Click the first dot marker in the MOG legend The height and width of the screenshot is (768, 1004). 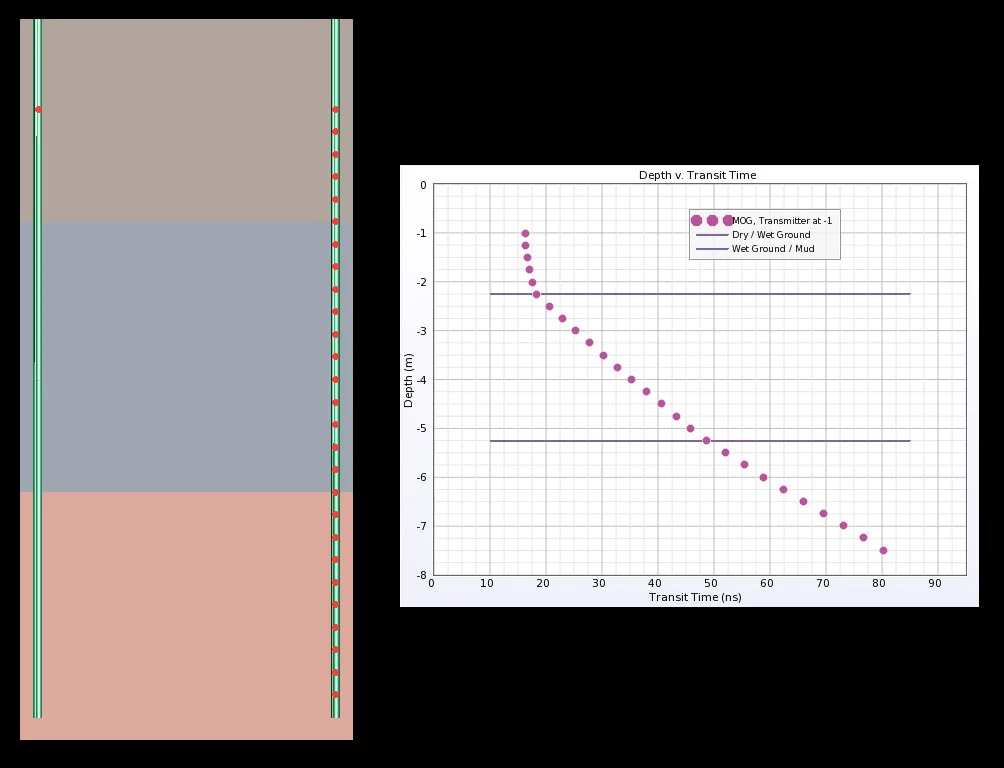[x=697, y=220]
